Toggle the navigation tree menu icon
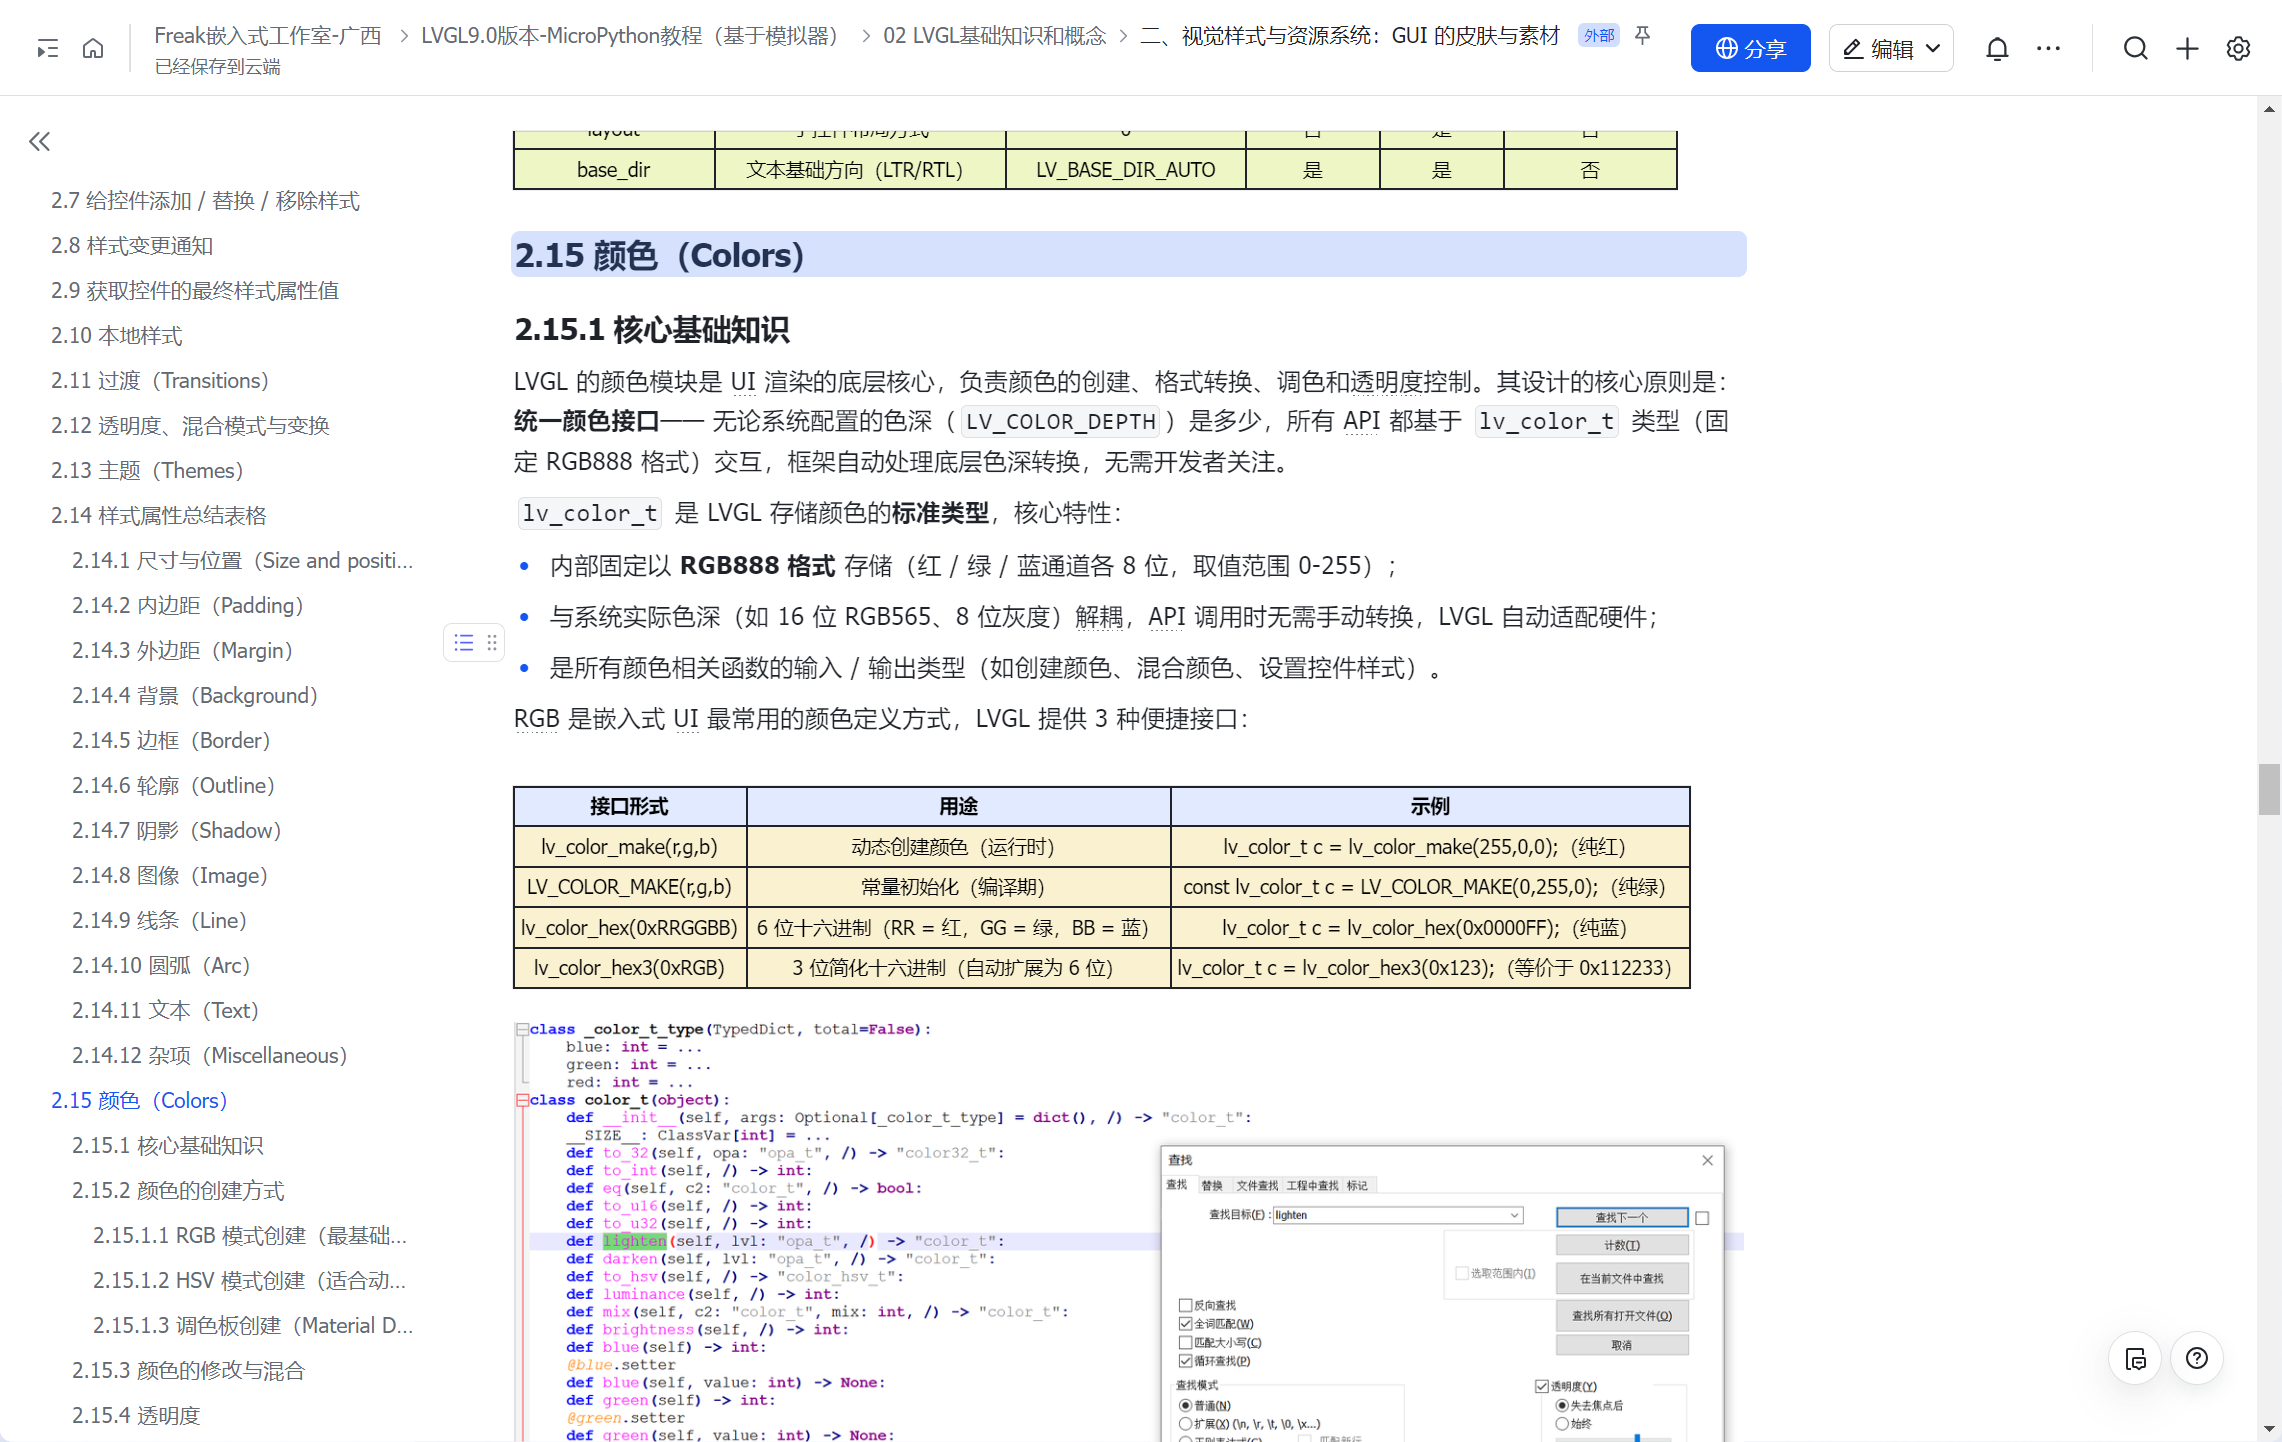 click(47, 48)
